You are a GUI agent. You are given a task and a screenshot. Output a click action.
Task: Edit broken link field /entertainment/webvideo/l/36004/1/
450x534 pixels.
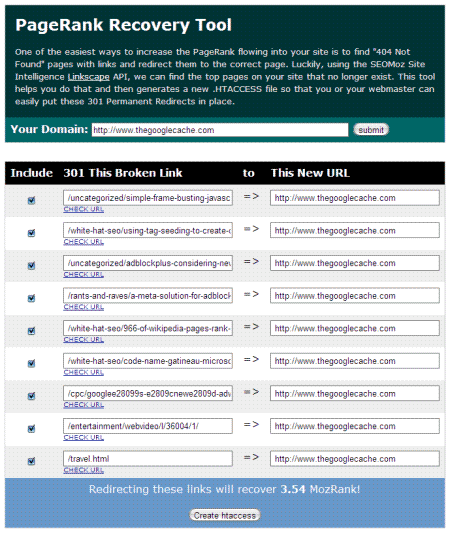click(148, 426)
